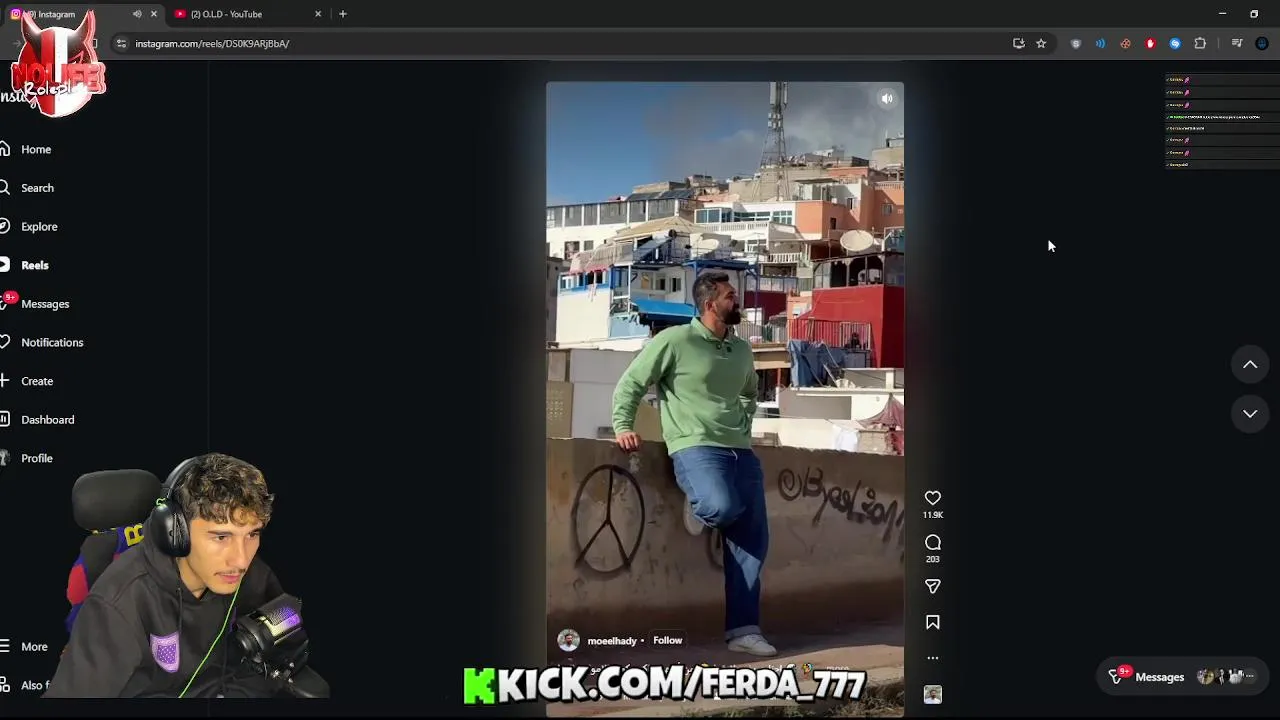Image resolution: width=1280 pixels, height=720 pixels.
Task: Open the browser media control icon
Action: (x=1237, y=44)
